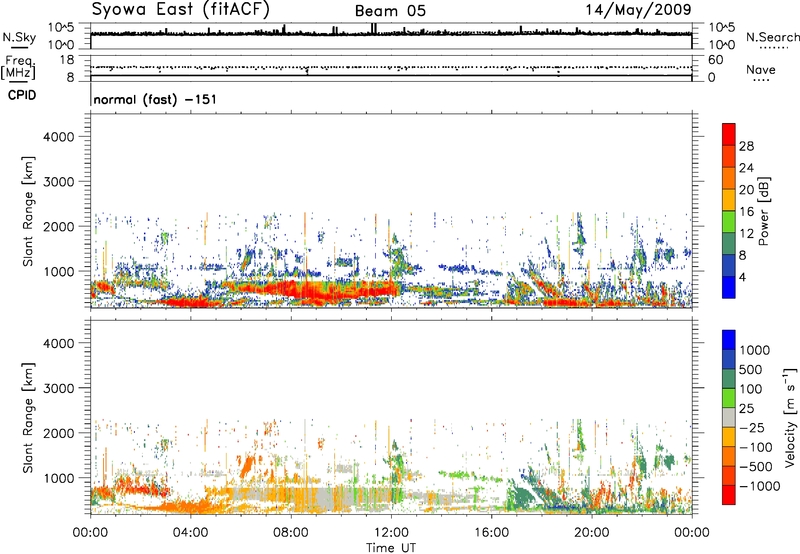Click the 'Velocity [m s⁻¹]' colorbar title
The width and height of the screenshot is (800, 554).
tap(790, 417)
